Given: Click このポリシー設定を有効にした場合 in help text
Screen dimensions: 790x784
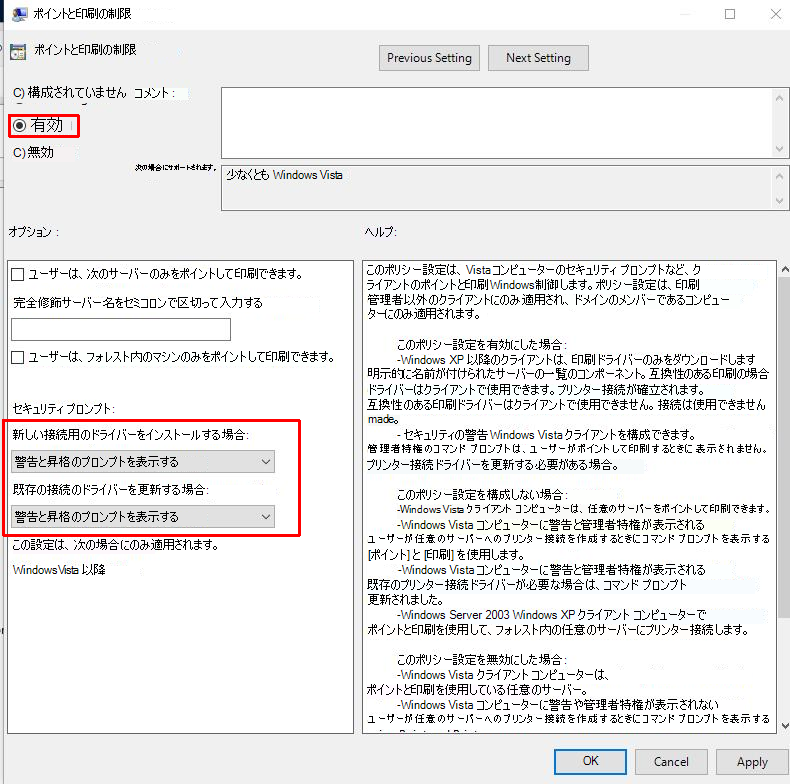Looking at the screenshot, I should pyautogui.click(x=482, y=345).
